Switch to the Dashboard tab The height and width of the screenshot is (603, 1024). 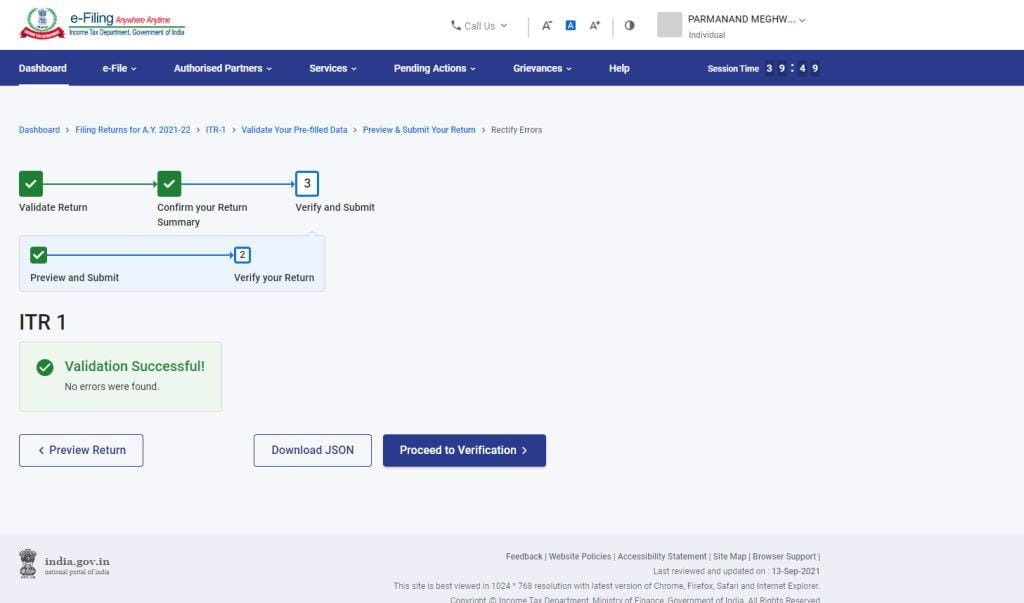click(43, 68)
